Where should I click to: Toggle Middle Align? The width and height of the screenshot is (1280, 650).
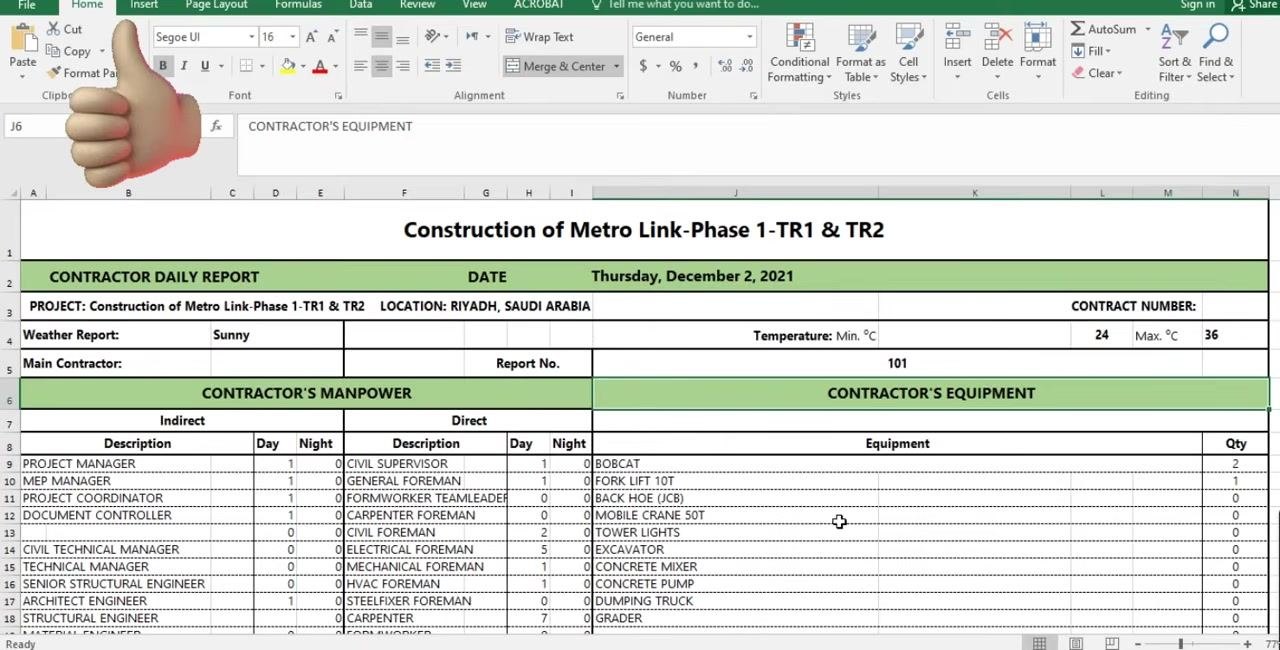[381, 36]
